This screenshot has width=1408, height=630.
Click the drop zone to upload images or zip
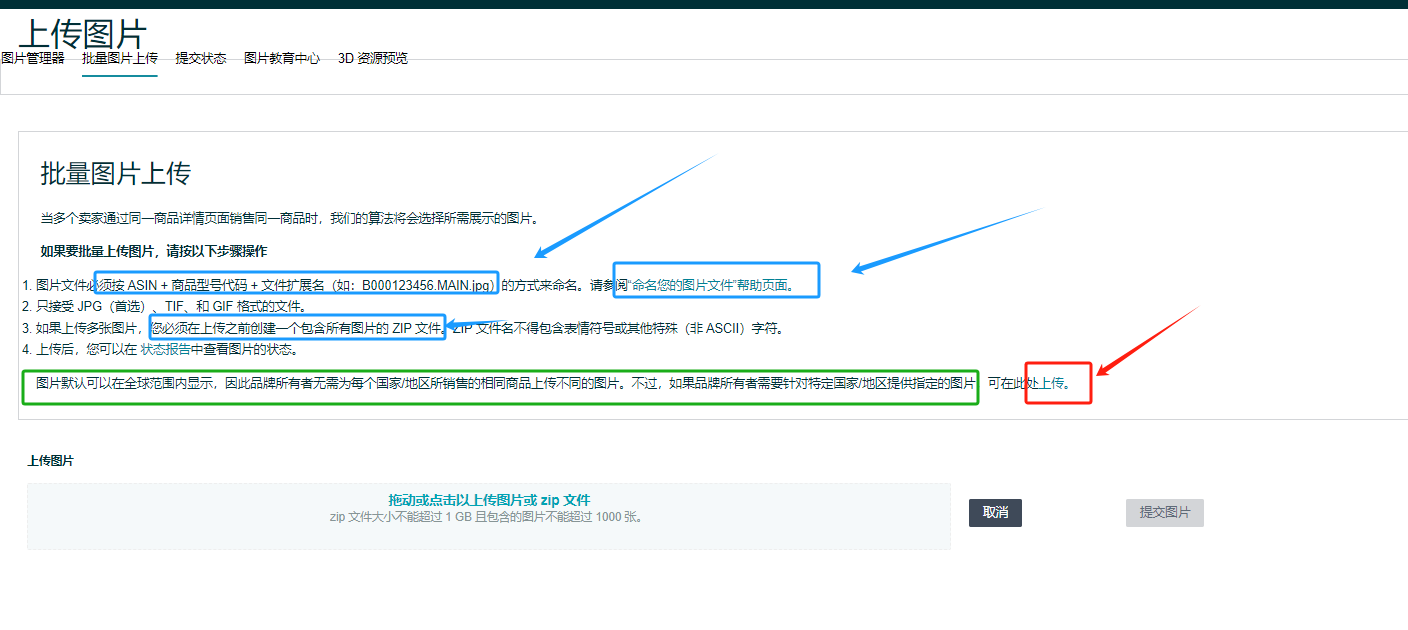[489, 516]
